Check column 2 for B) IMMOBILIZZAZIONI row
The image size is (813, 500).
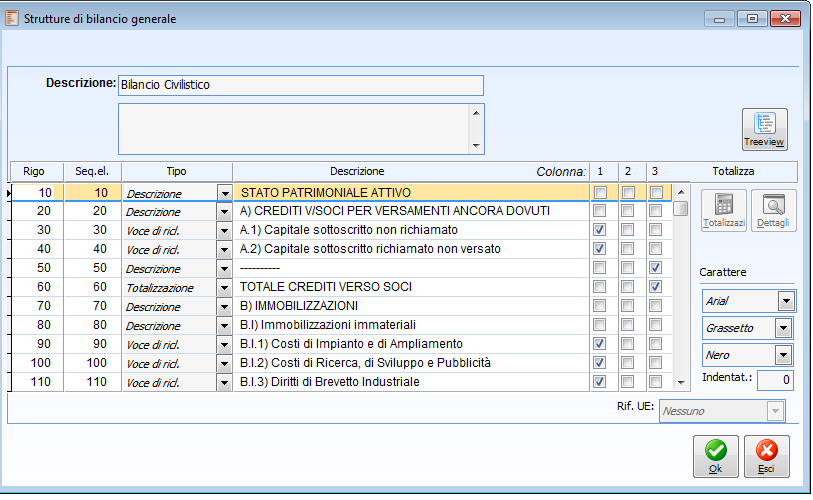[628, 306]
